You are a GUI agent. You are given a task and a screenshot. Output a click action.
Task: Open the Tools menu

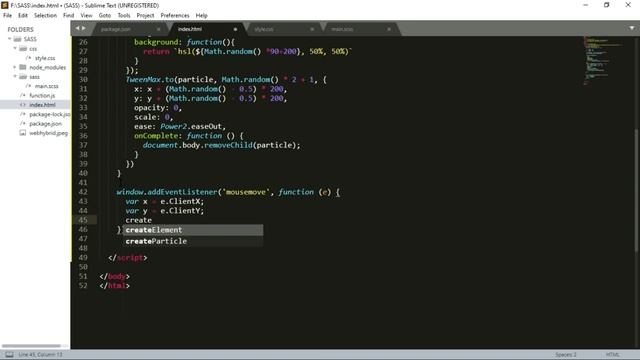coord(124,16)
